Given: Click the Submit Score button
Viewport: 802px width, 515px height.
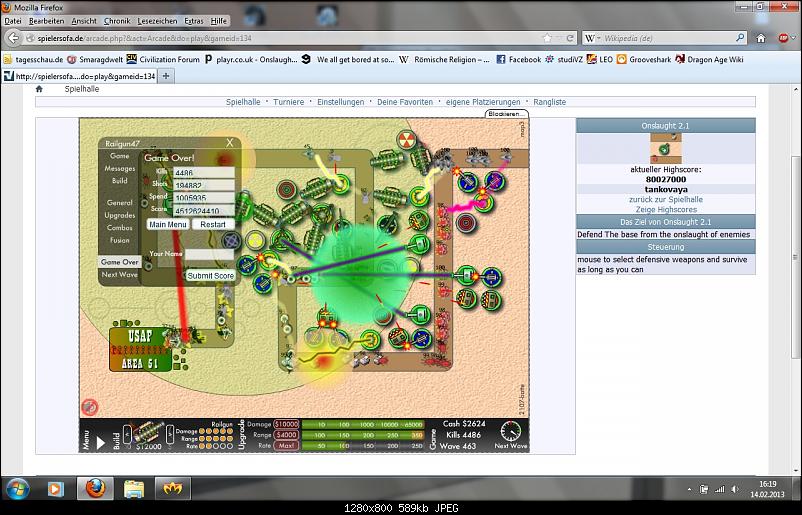Looking at the screenshot, I should (x=210, y=276).
